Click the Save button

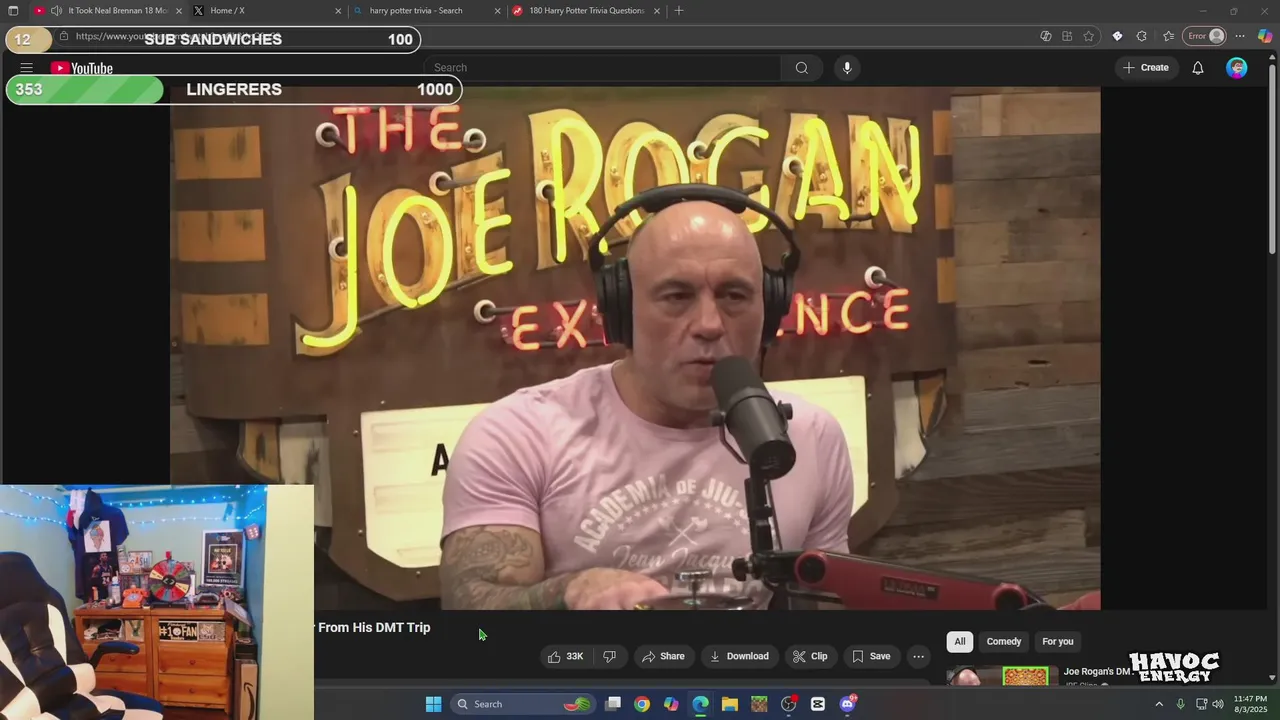(x=871, y=656)
